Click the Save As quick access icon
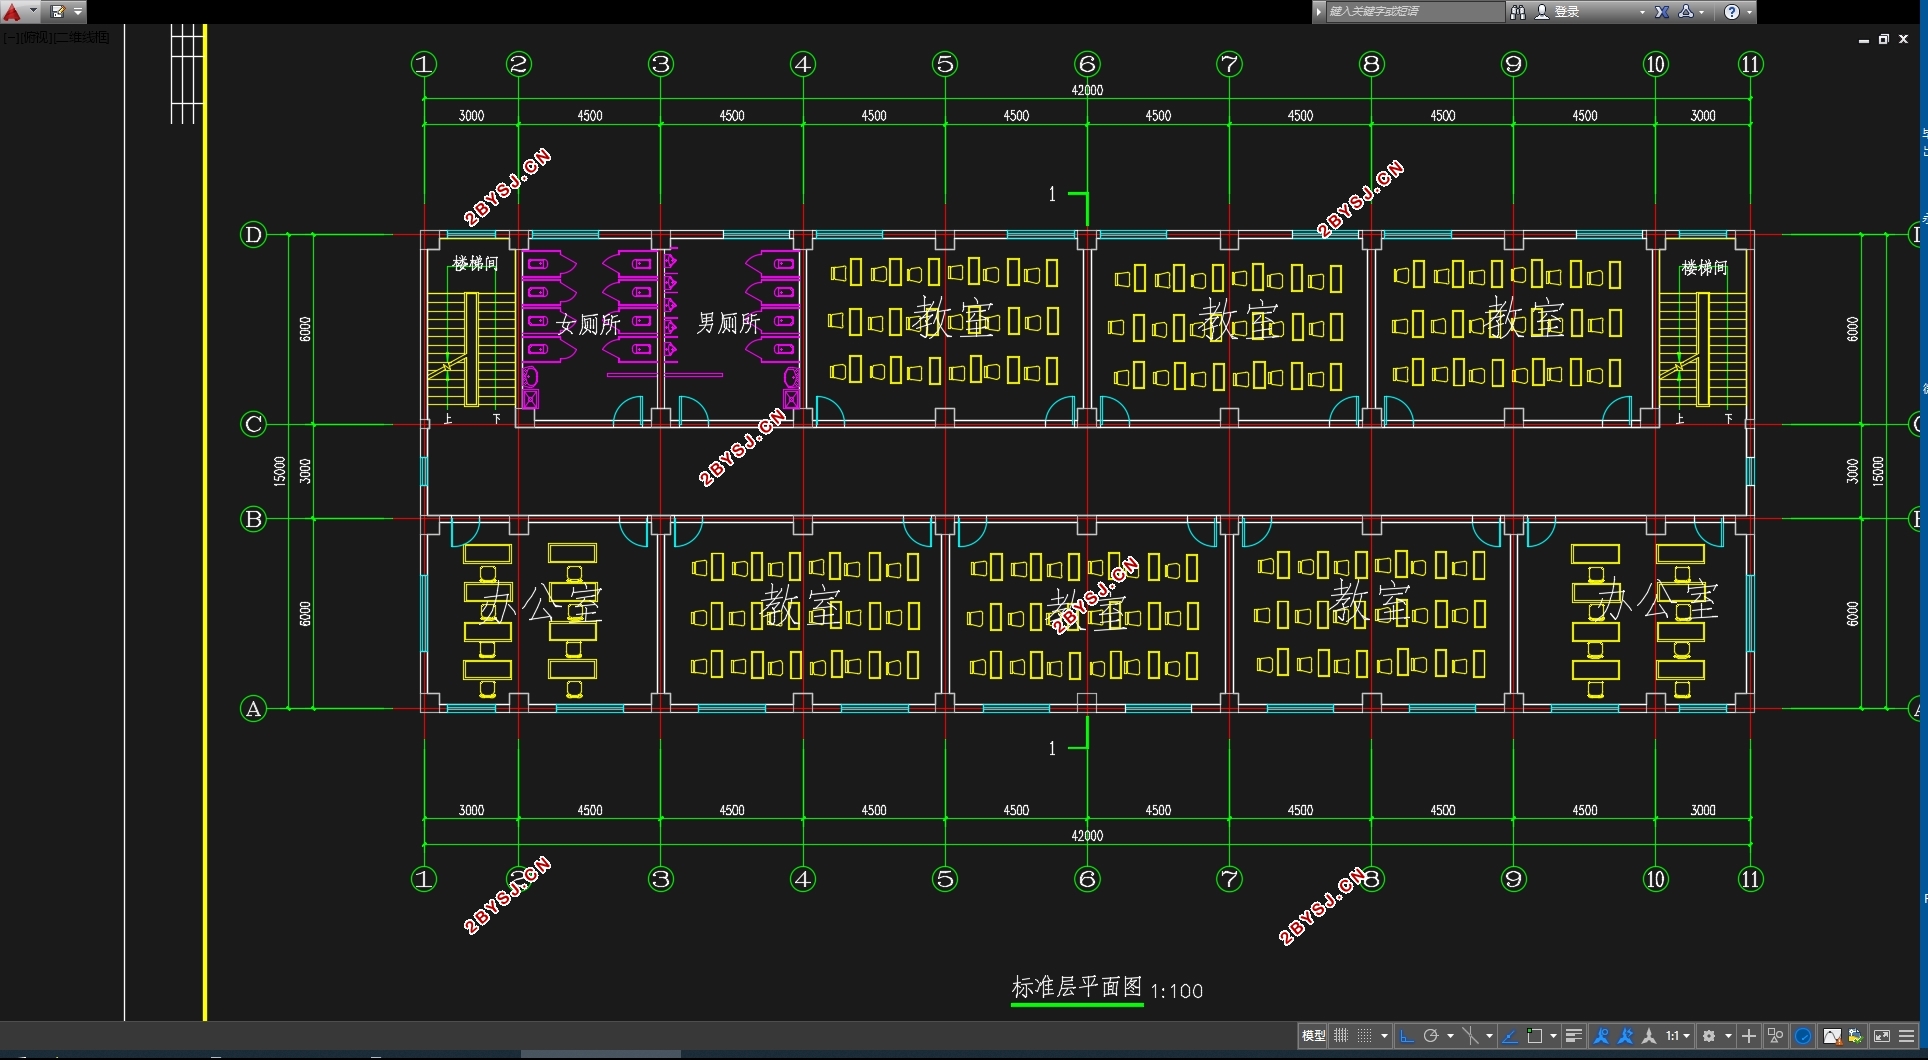 [x=57, y=12]
